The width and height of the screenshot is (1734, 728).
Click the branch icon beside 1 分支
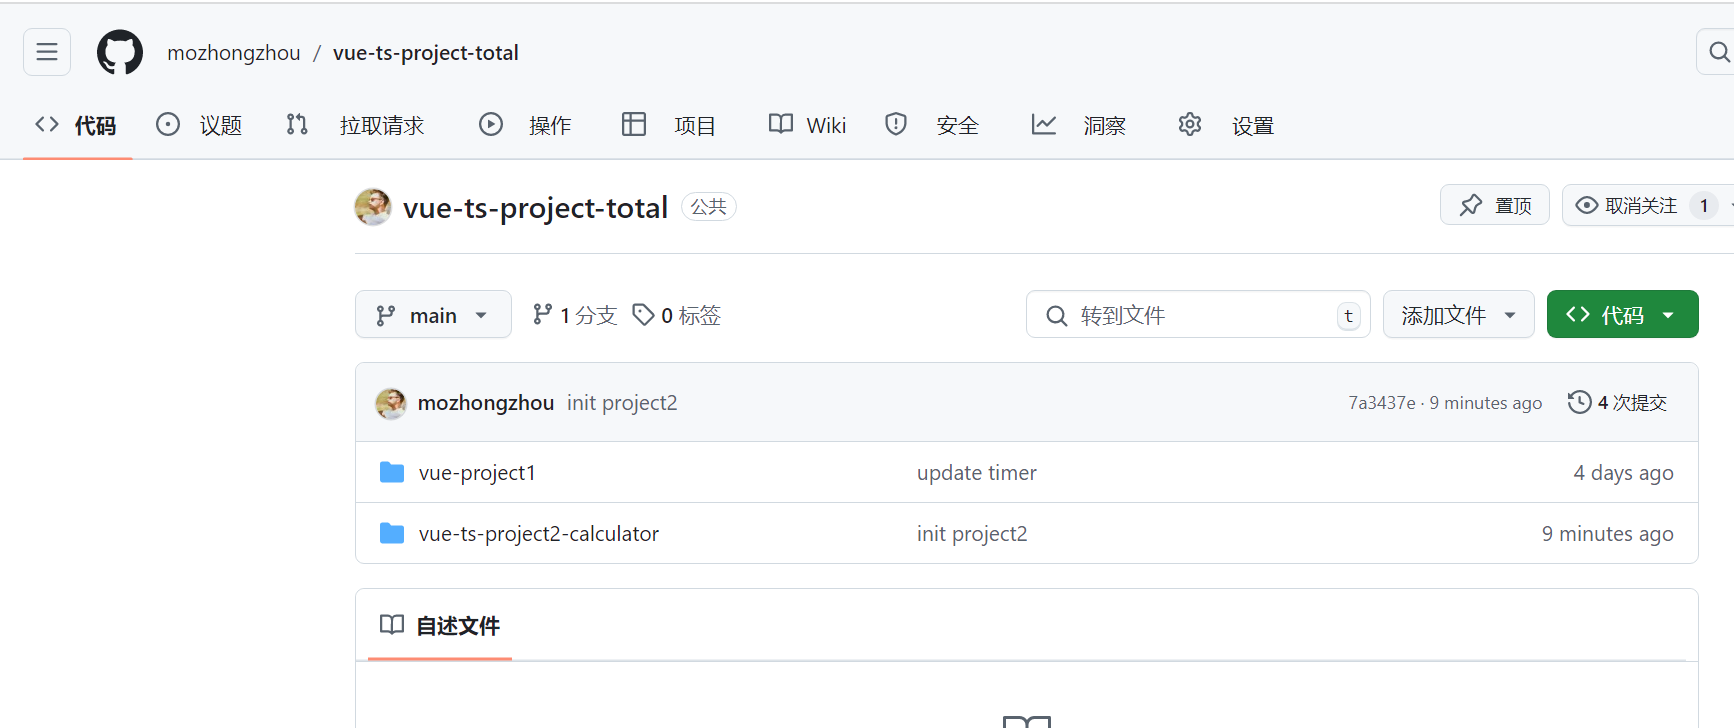tap(542, 315)
